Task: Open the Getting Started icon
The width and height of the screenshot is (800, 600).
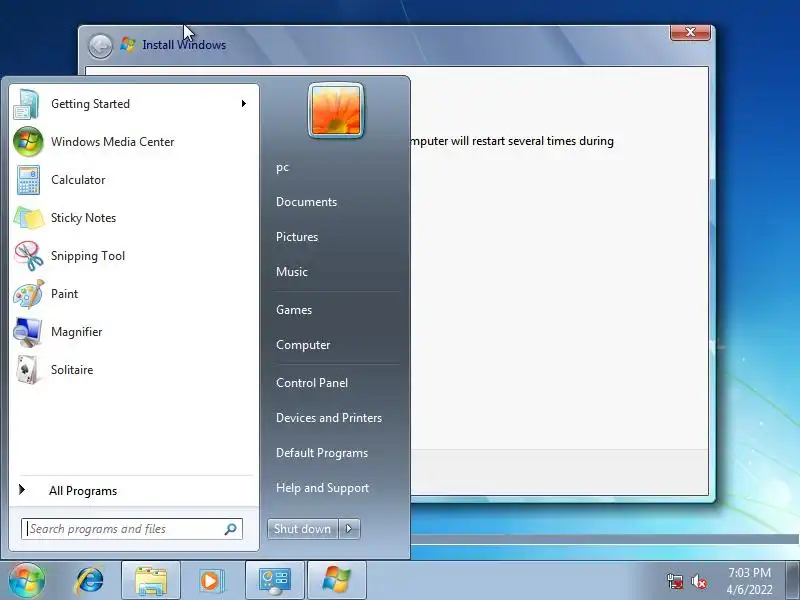Action: coord(27,104)
